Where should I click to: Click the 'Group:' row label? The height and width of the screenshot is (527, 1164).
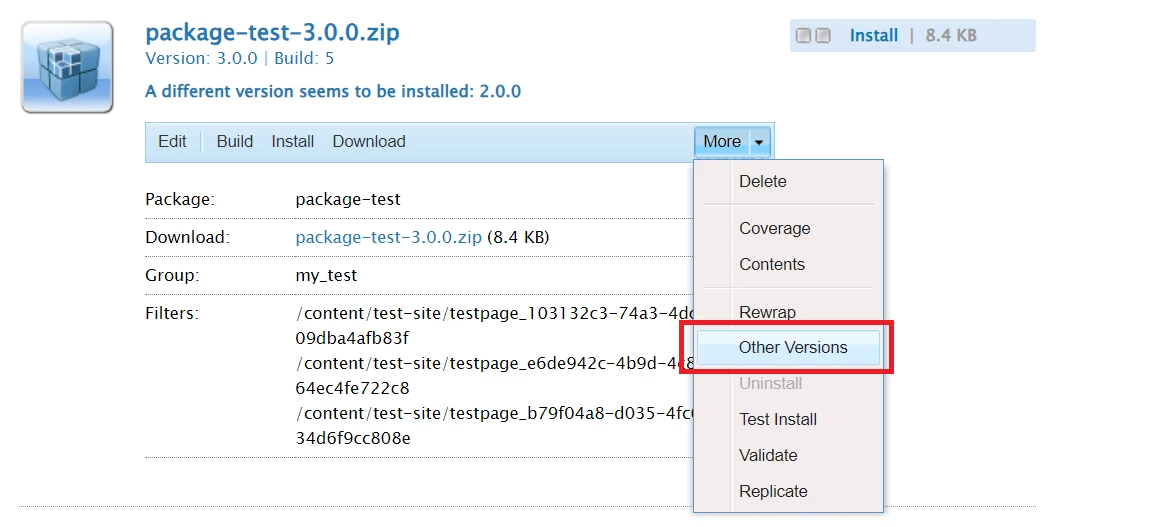(x=172, y=275)
